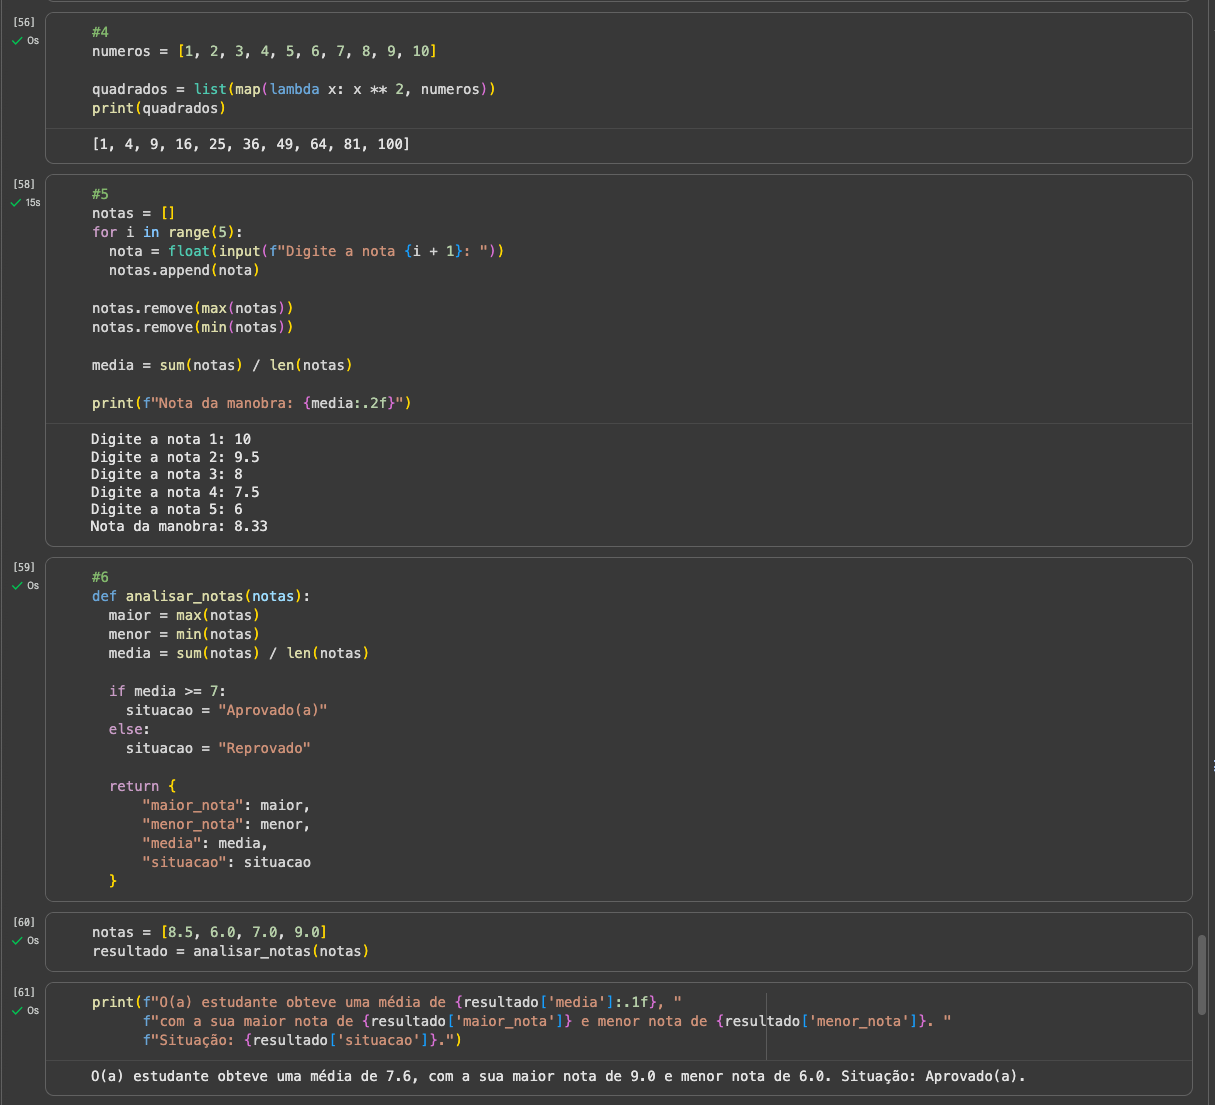This screenshot has height=1105, width=1215.
Task: Click the 'def analisar_notas(notas):' line
Action: click(200, 596)
